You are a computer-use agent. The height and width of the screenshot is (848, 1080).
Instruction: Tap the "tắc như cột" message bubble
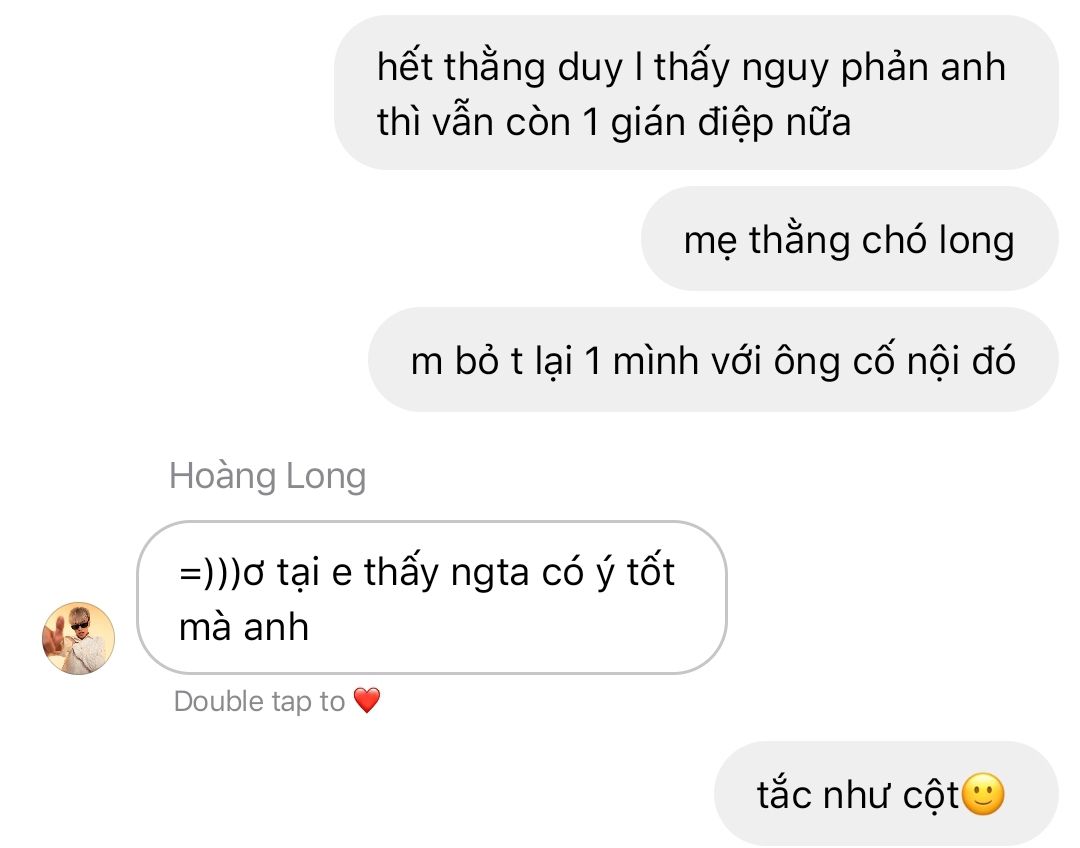point(886,794)
